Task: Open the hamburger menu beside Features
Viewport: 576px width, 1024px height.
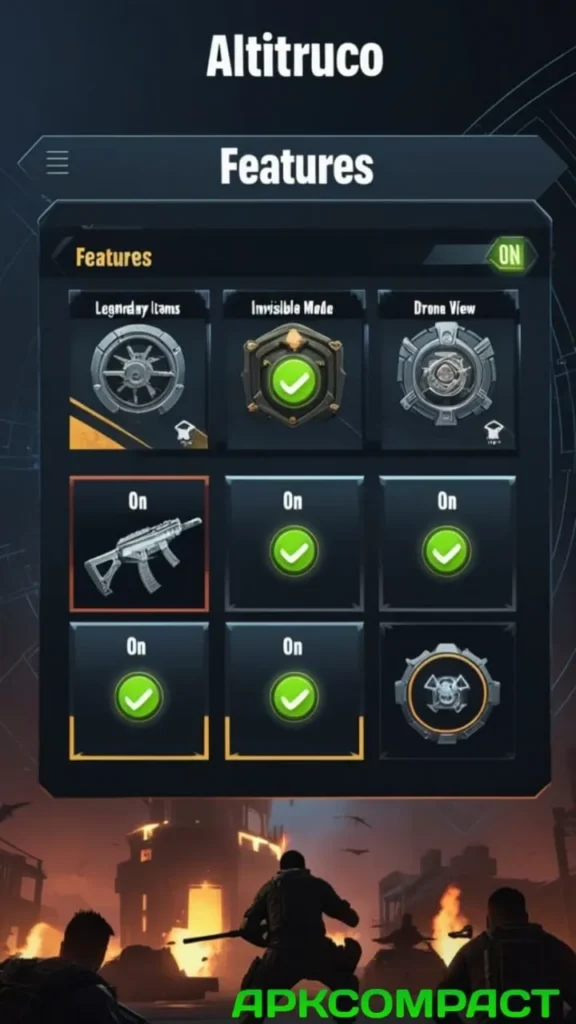Action: (x=57, y=162)
